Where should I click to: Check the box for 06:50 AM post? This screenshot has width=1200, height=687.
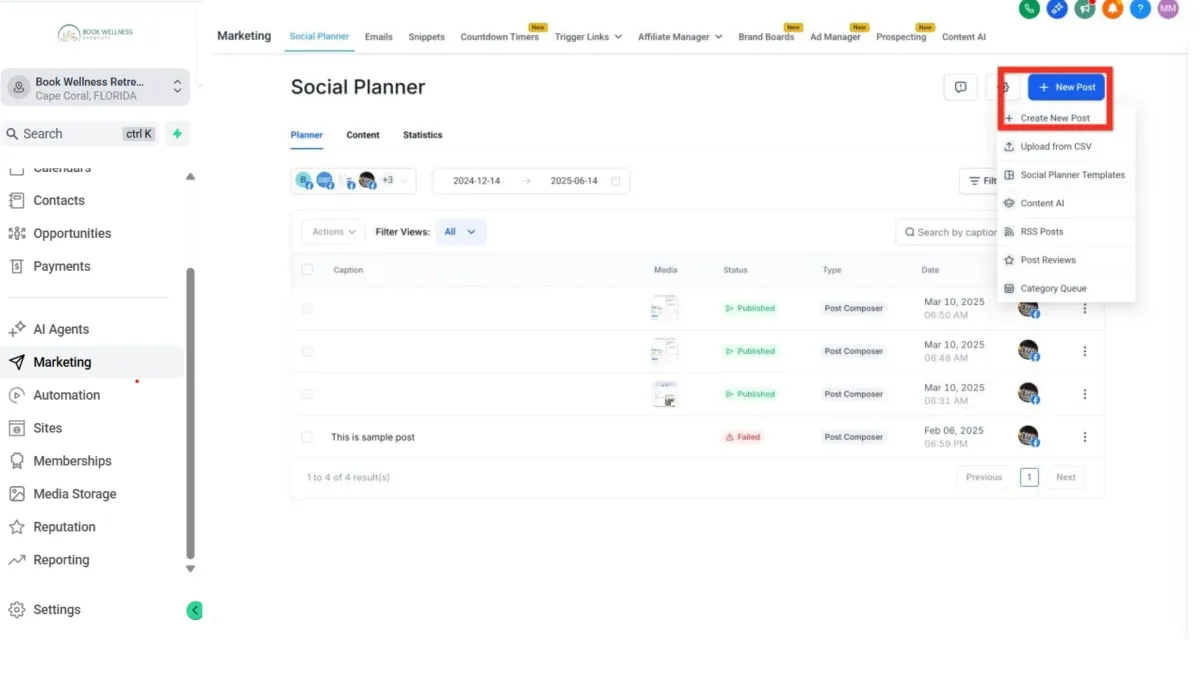(x=307, y=308)
